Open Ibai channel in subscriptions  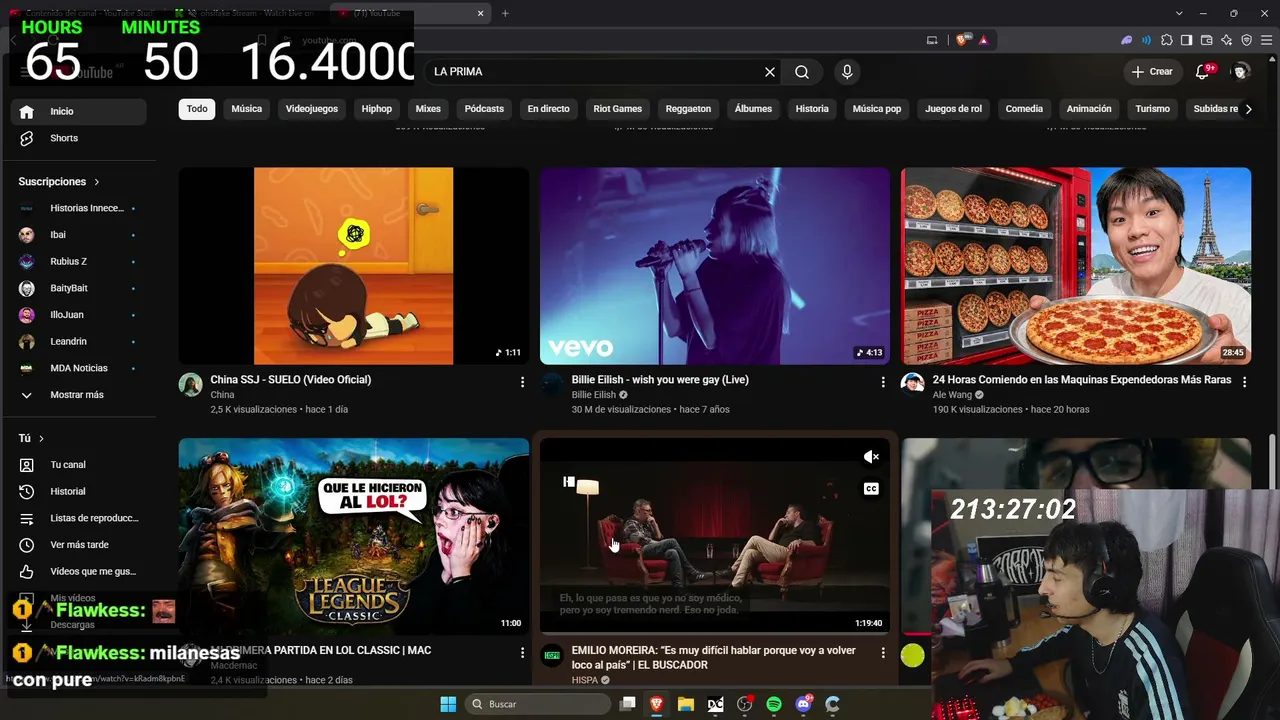[80, 235]
